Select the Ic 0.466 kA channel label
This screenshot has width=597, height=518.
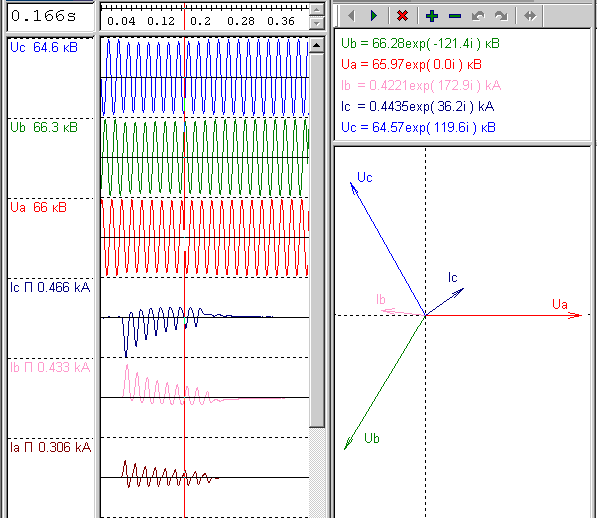pyautogui.click(x=50, y=288)
